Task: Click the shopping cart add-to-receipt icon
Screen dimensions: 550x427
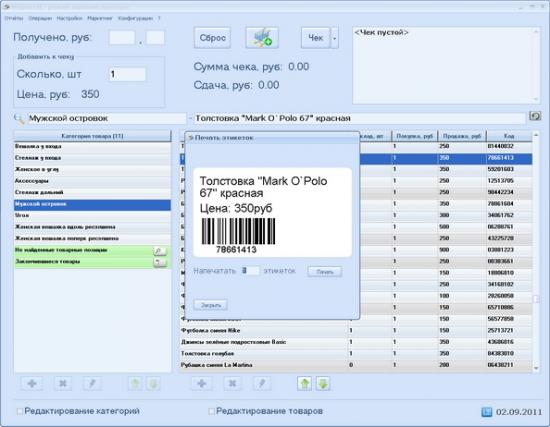Action: [x=262, y=38]
